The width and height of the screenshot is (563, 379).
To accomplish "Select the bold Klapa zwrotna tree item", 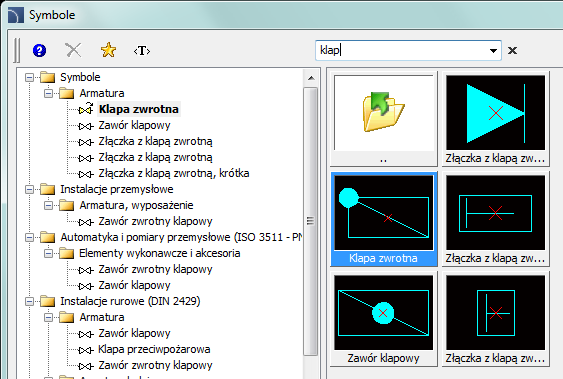I will (139, 109).
